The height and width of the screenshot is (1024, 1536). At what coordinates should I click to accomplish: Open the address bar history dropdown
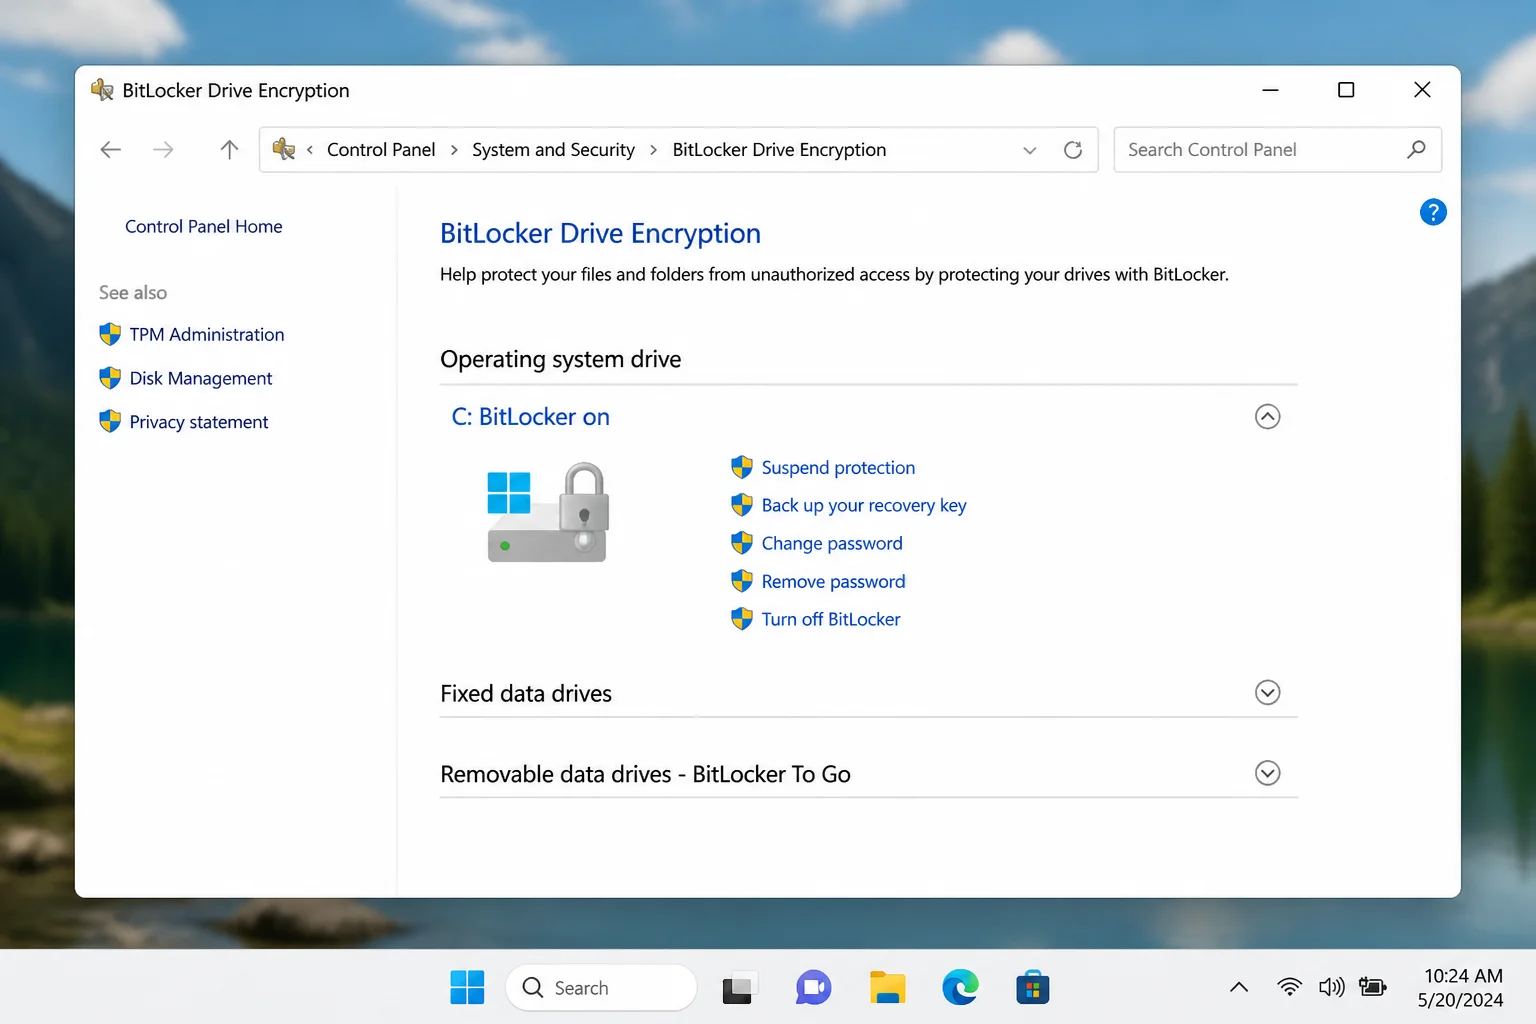click(1030, 150)
